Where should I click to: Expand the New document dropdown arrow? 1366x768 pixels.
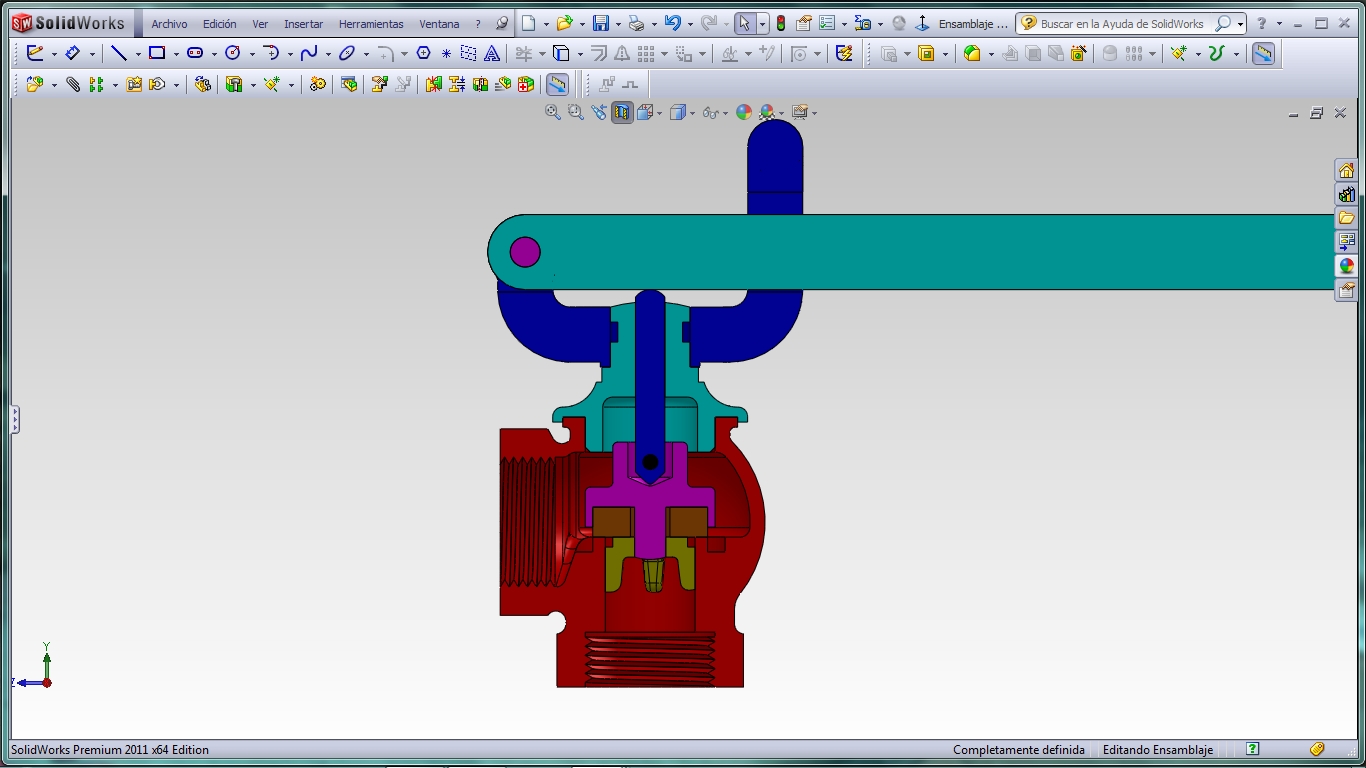pyautogui.click(x=546, y=24)
